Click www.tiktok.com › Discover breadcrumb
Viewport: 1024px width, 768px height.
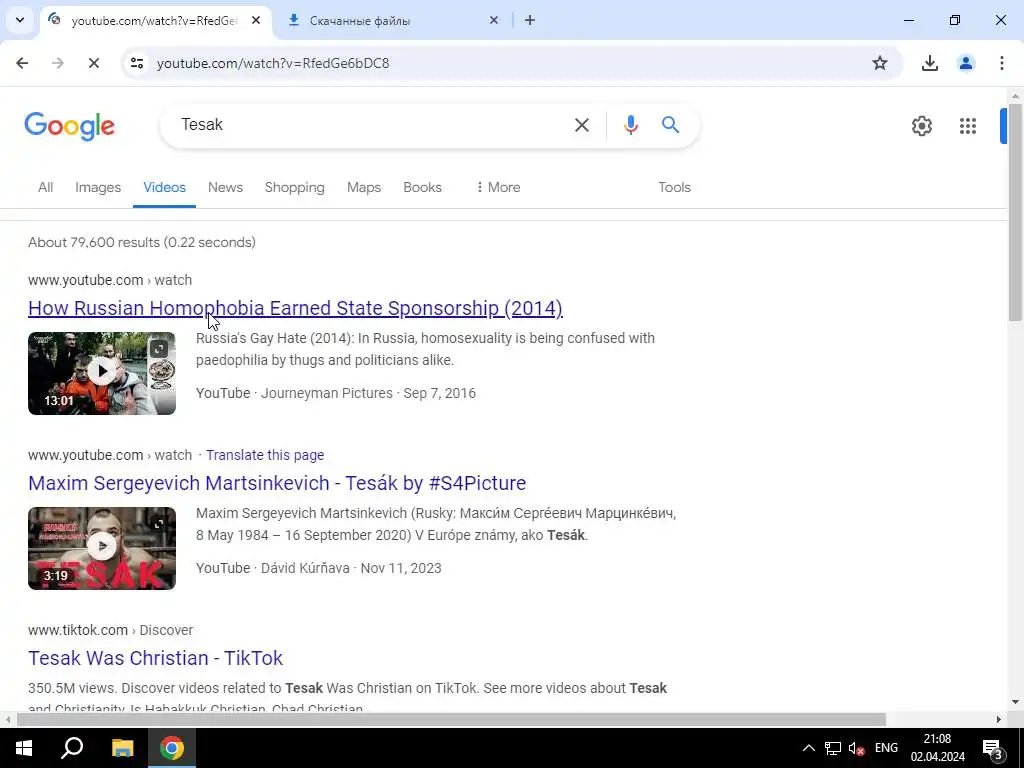pos(110,630)
